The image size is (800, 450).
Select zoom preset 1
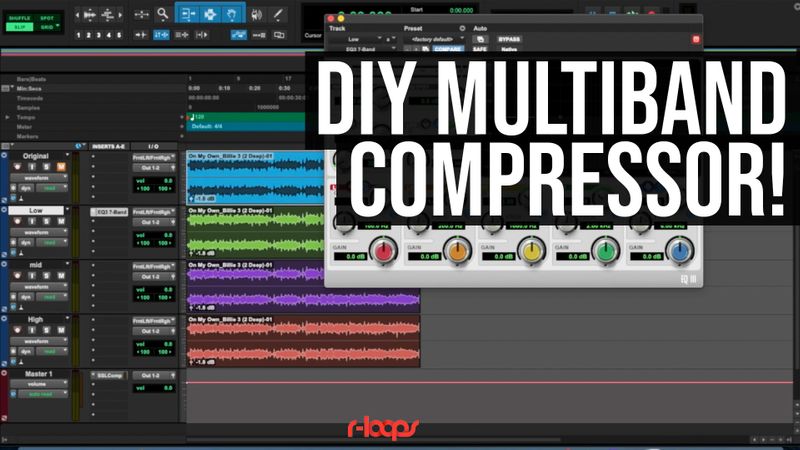pos(78,35)
